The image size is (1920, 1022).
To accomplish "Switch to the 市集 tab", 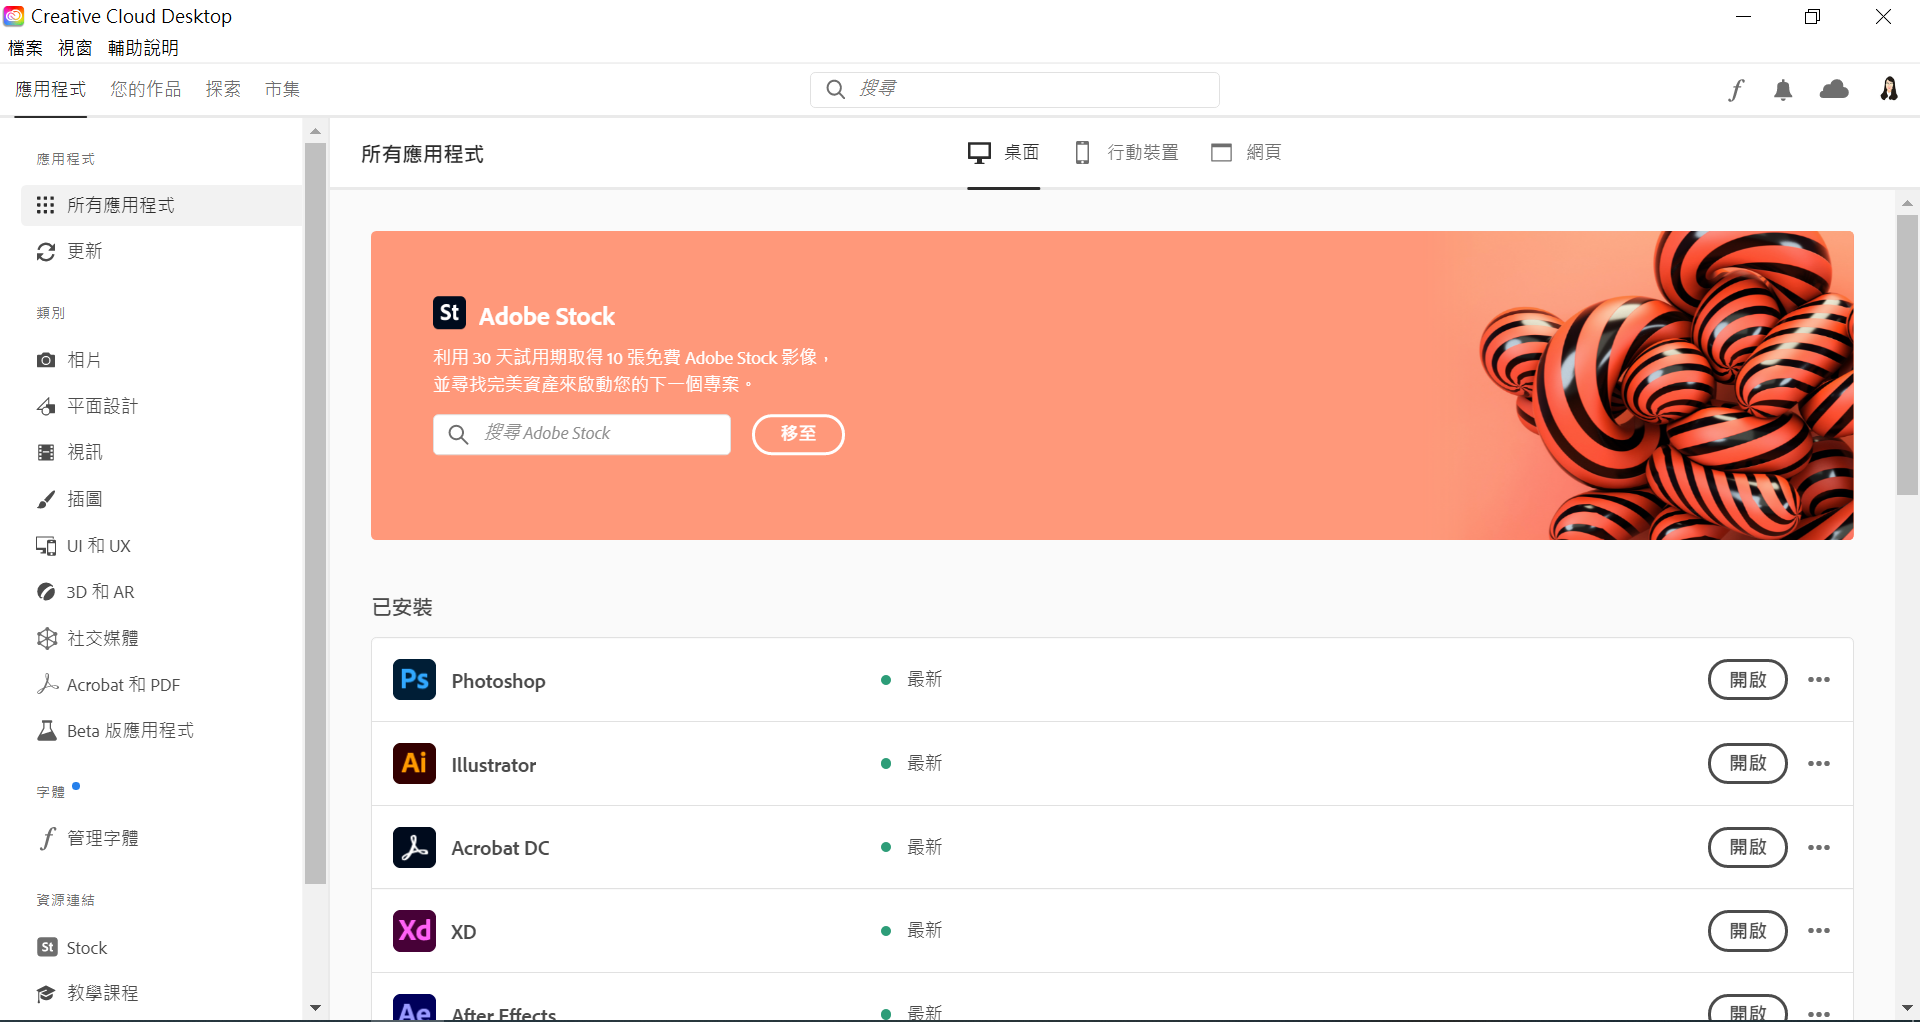I will [x=282, y=89].
